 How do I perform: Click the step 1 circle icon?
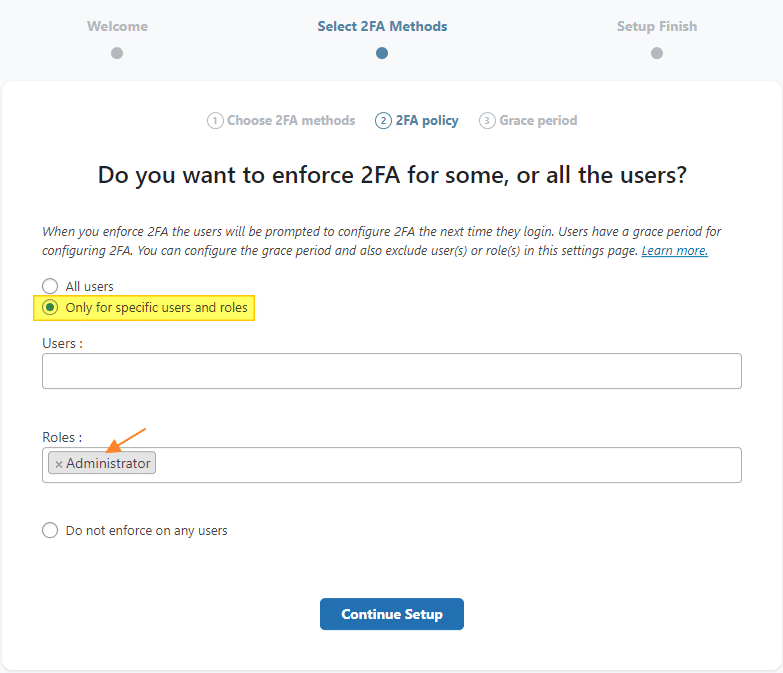coord(215,121)
